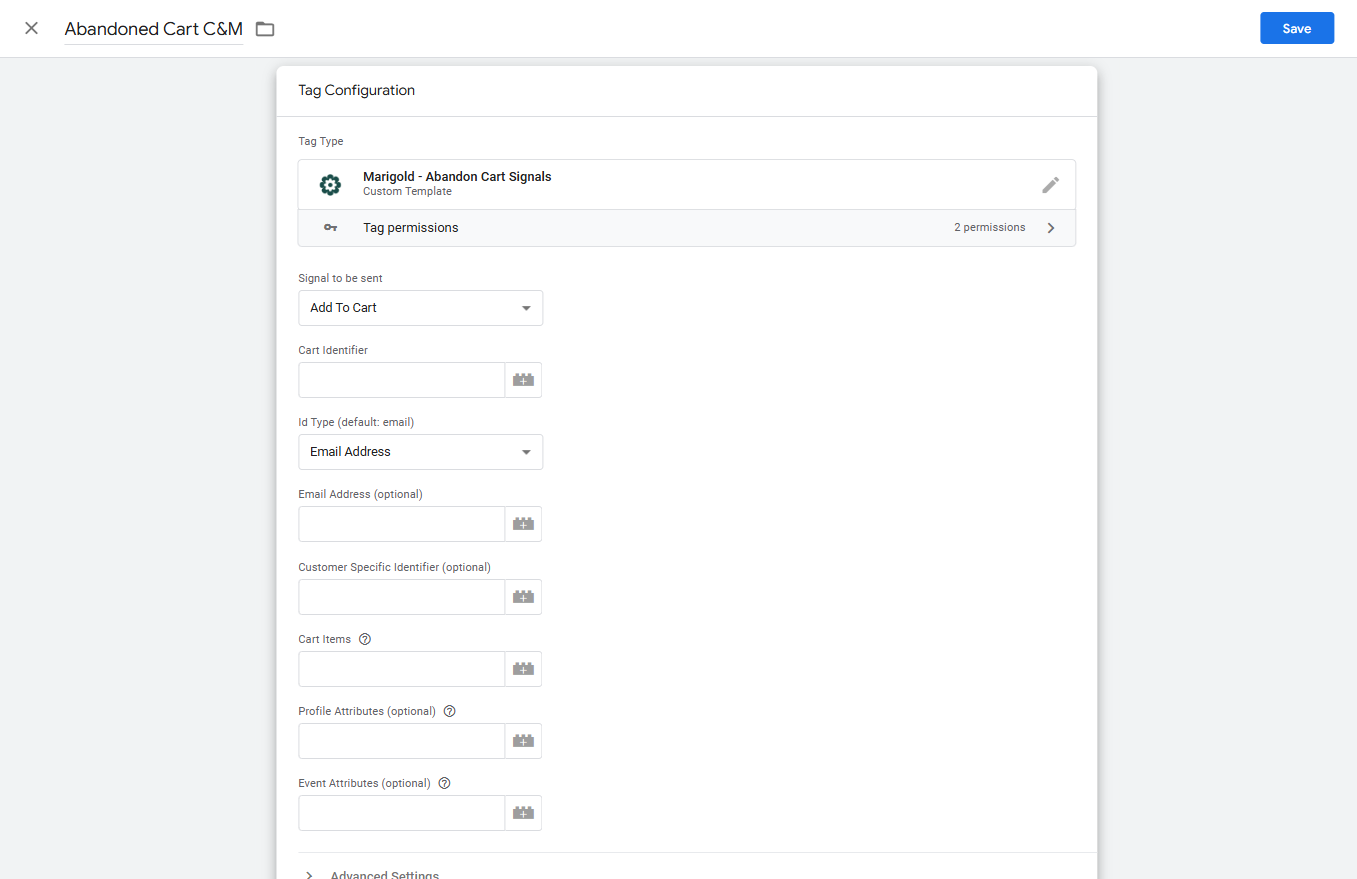Click the pencil icon to edit tag type
The width and height of the screenshot is (1357, 879).
pyautogui.click(x=1049, y=185)
